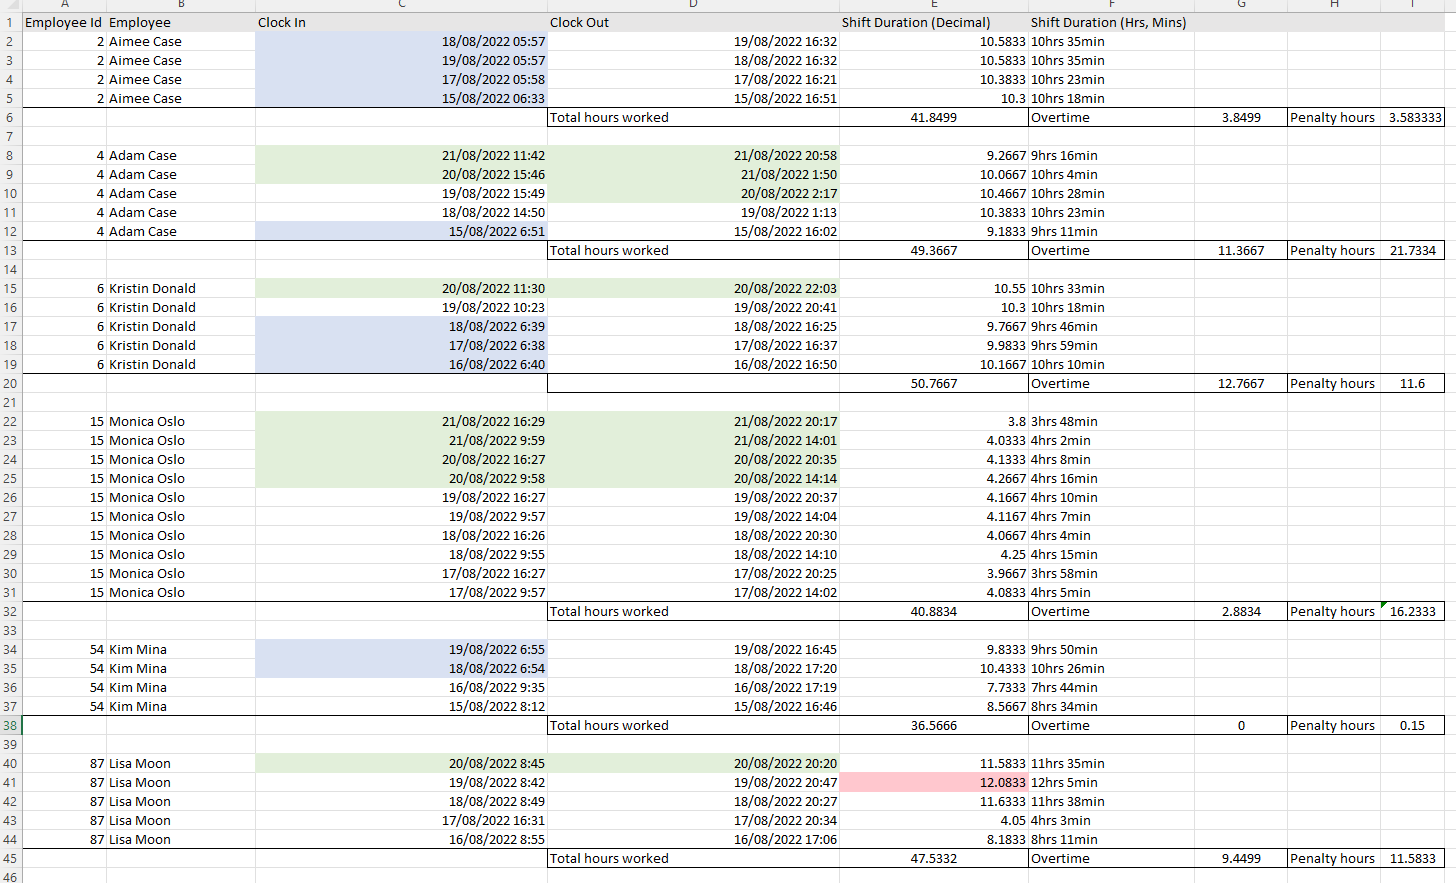Click clock in cell 21/08/2022 11:42

coord(400,155)
